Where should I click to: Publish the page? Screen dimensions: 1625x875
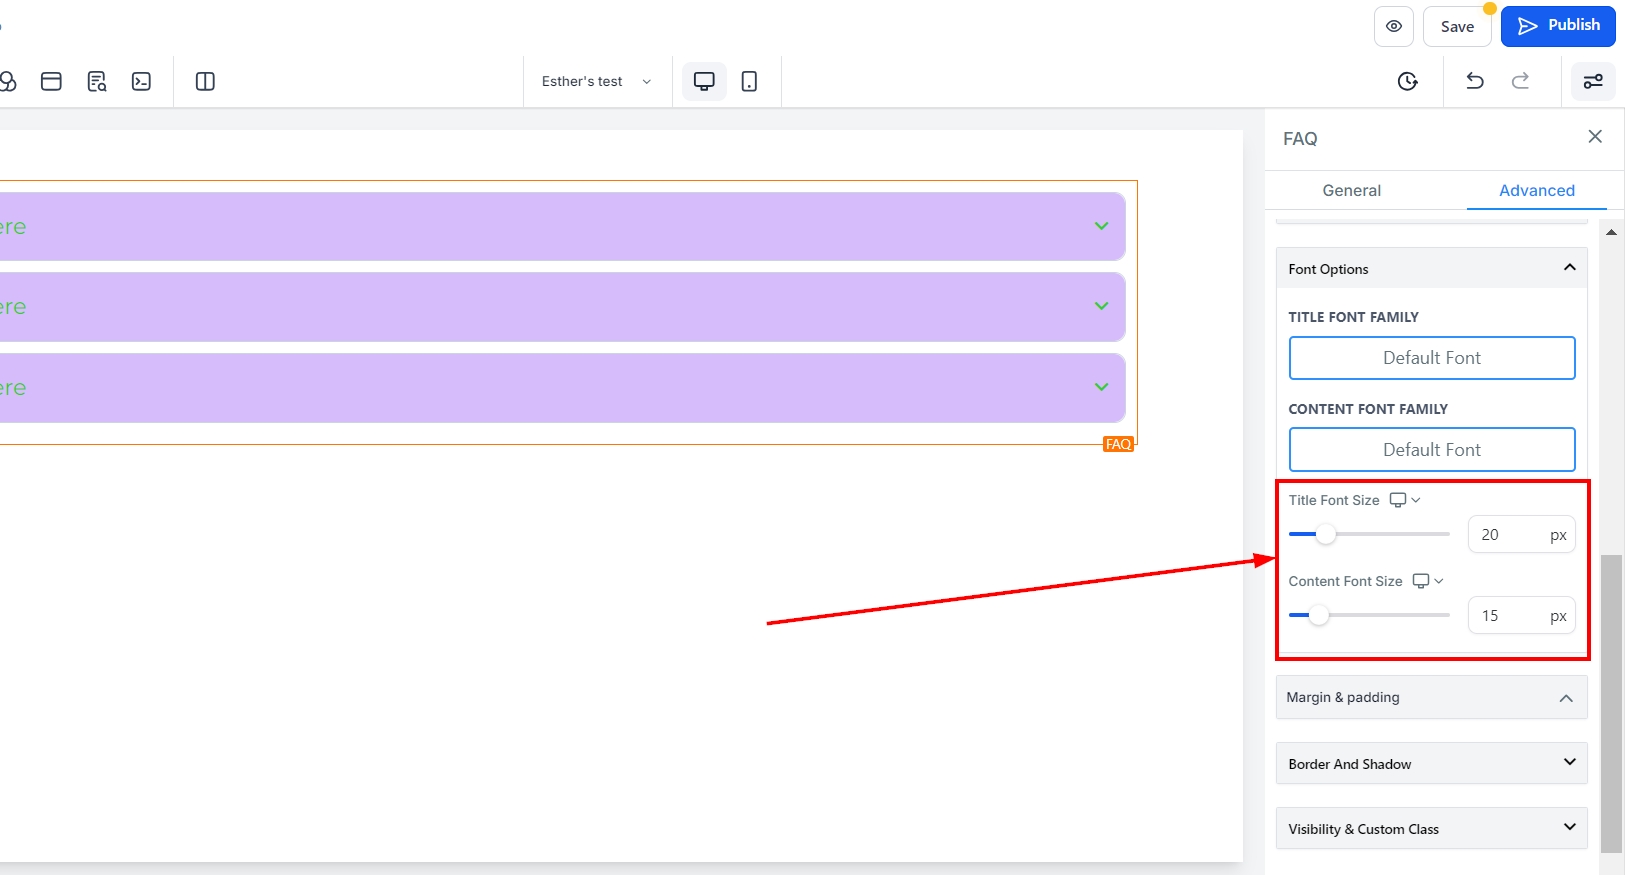click(x=1558, y=26)
